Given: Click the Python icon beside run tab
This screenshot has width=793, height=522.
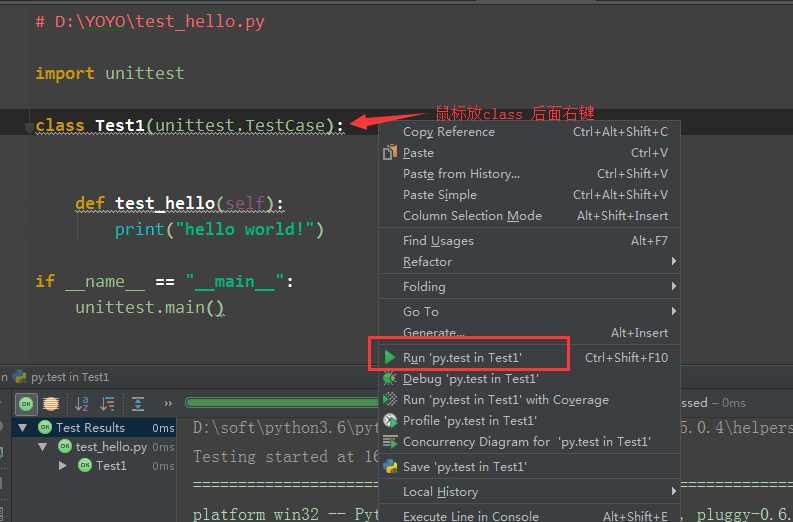Looking at the screenshot, I should click(x=20, y=377).
